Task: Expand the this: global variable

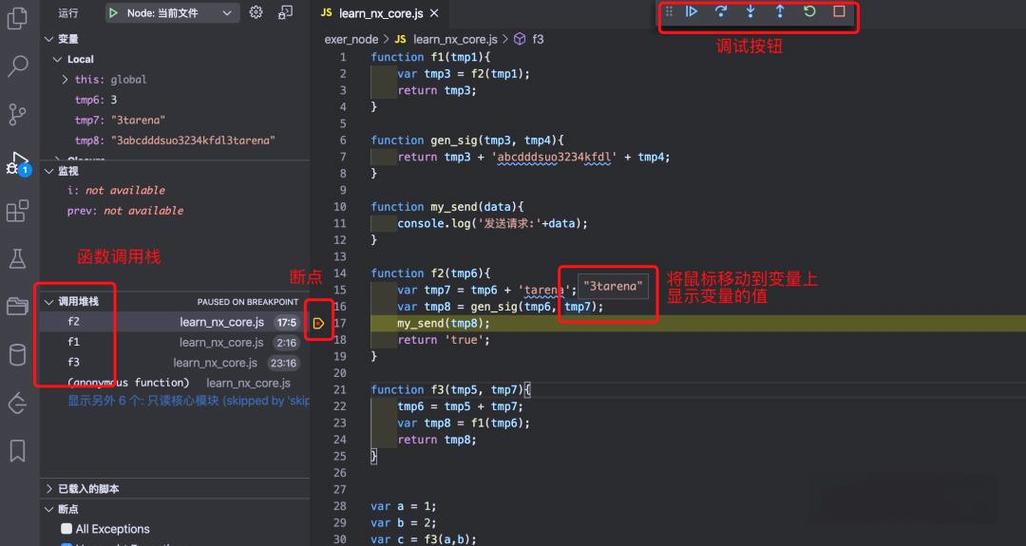Action: 65,79
